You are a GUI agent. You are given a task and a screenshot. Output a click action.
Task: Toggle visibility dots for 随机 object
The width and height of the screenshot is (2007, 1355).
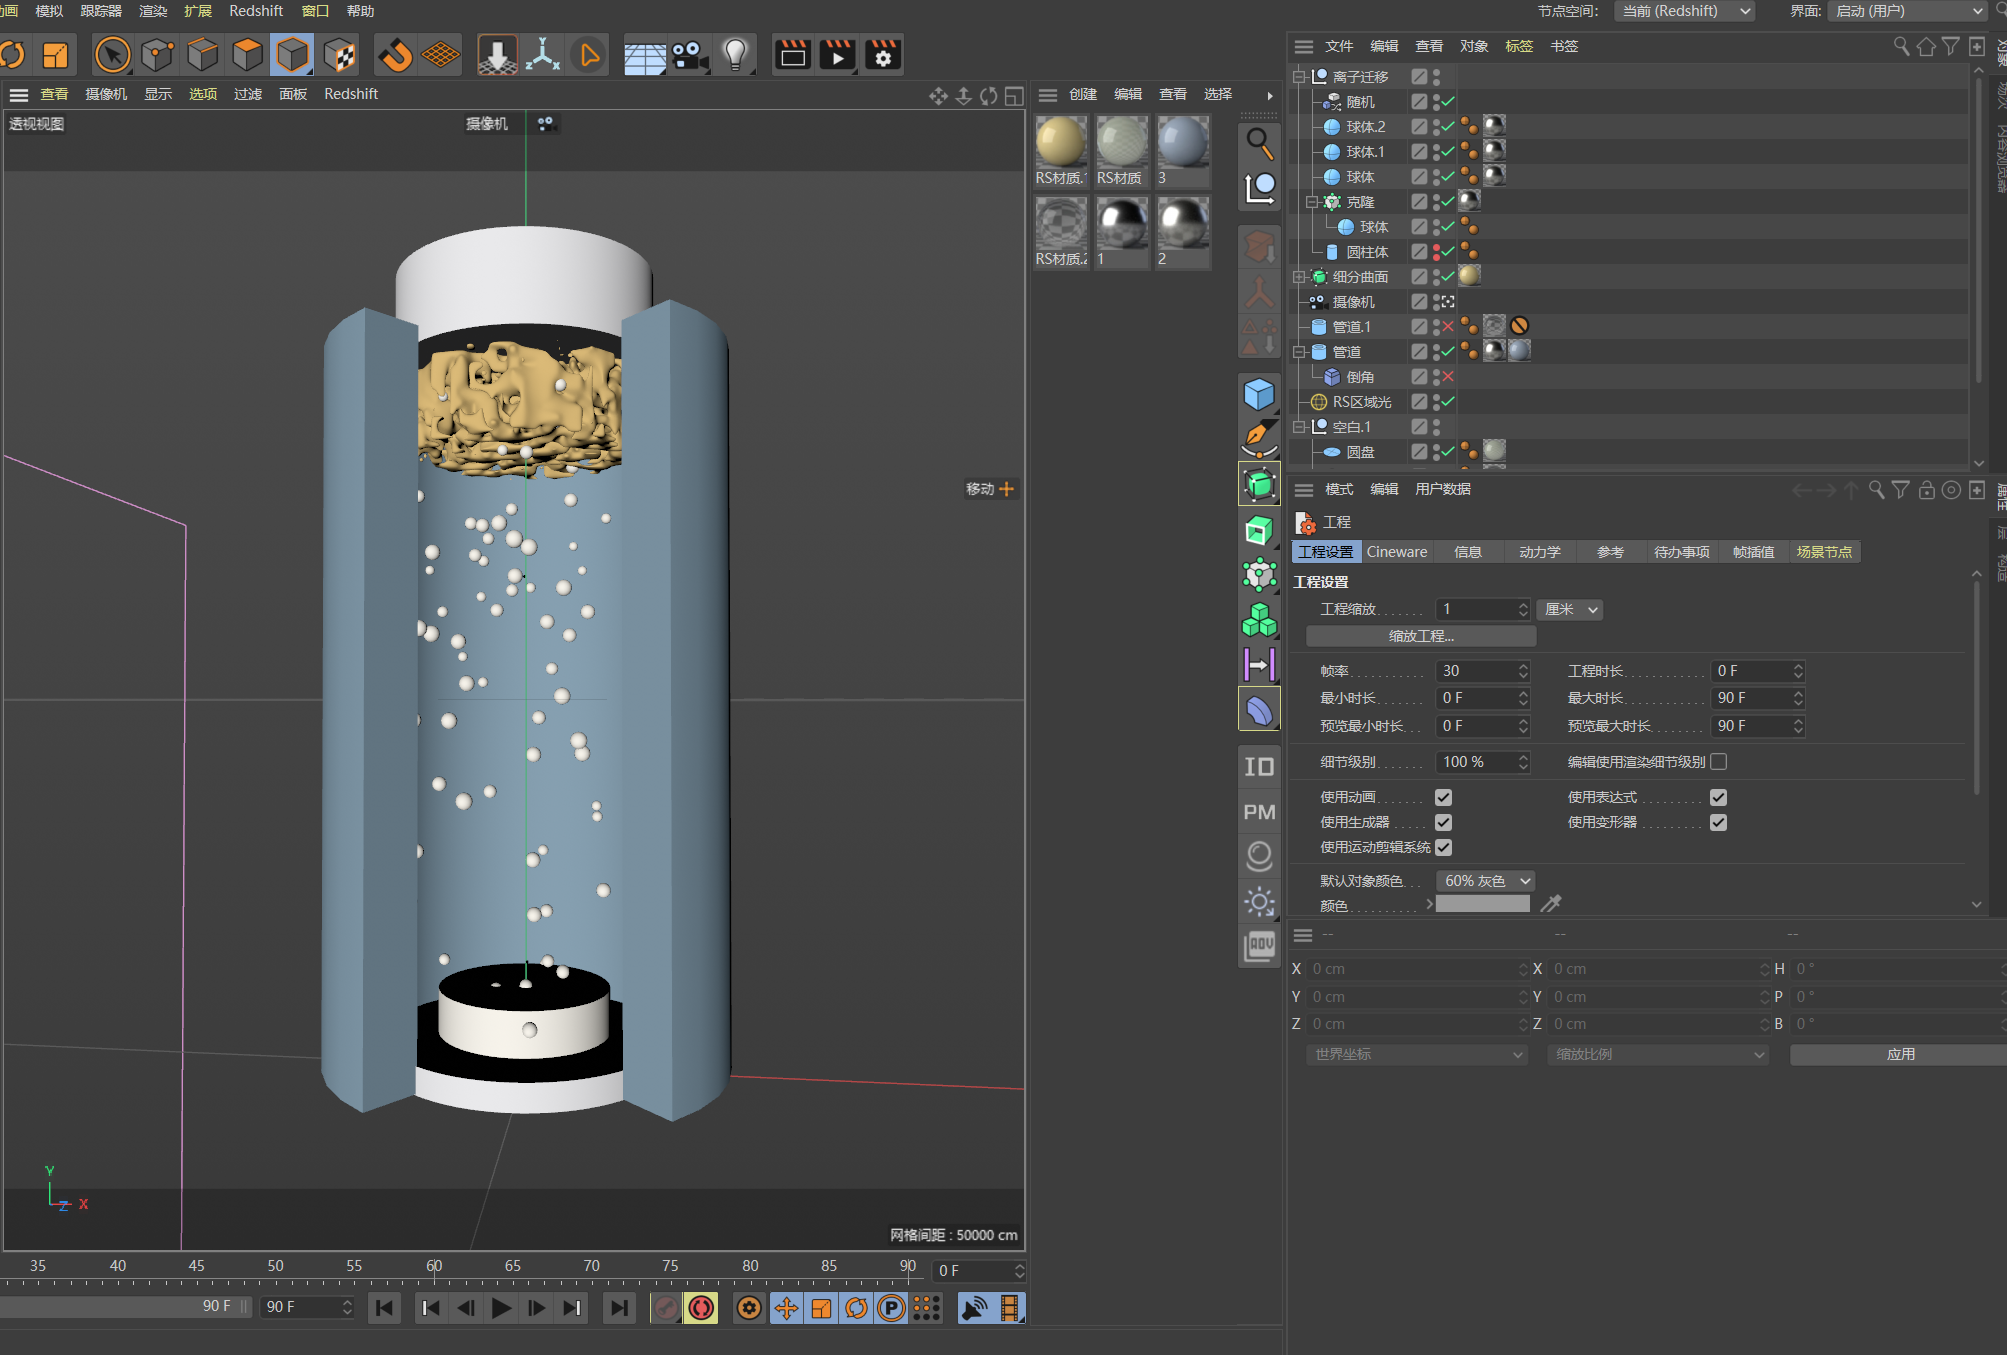[x=1436, y=102]
